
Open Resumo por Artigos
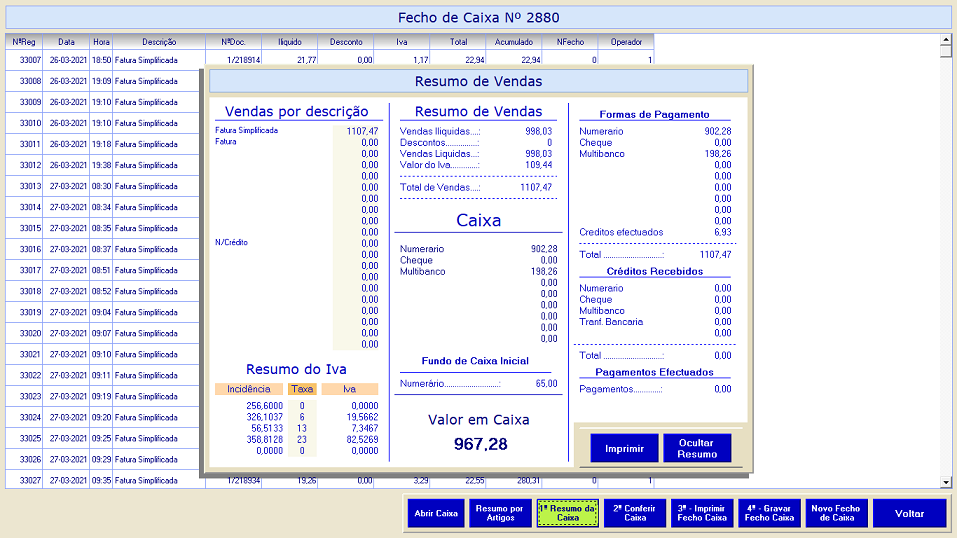(499, 513)
